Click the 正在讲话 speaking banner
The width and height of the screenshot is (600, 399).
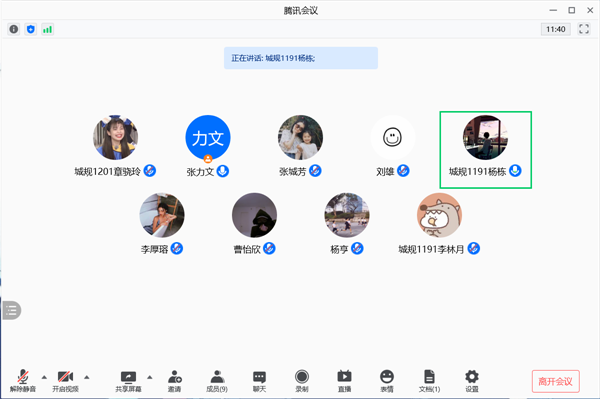301,58
